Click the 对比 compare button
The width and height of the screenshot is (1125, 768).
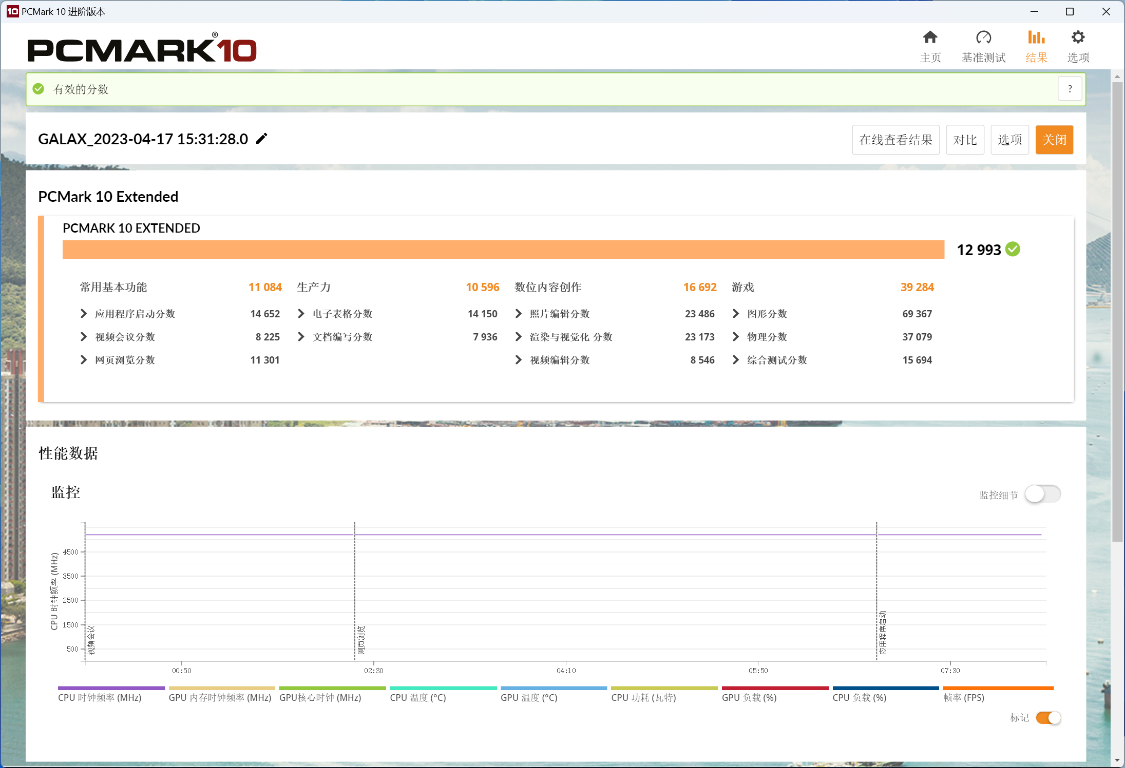tap(965, 139)
